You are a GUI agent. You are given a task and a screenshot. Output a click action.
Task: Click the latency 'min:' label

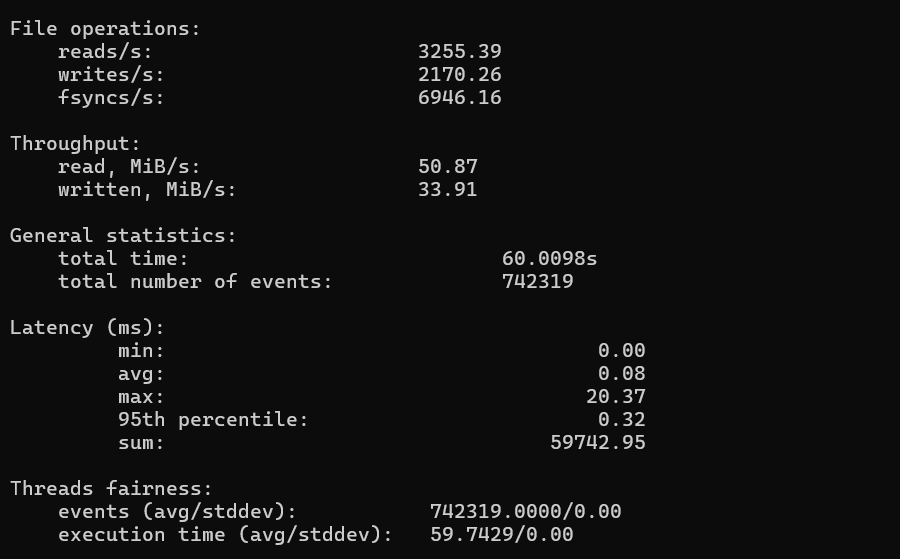pyautogui.click(x=141, y=351)
